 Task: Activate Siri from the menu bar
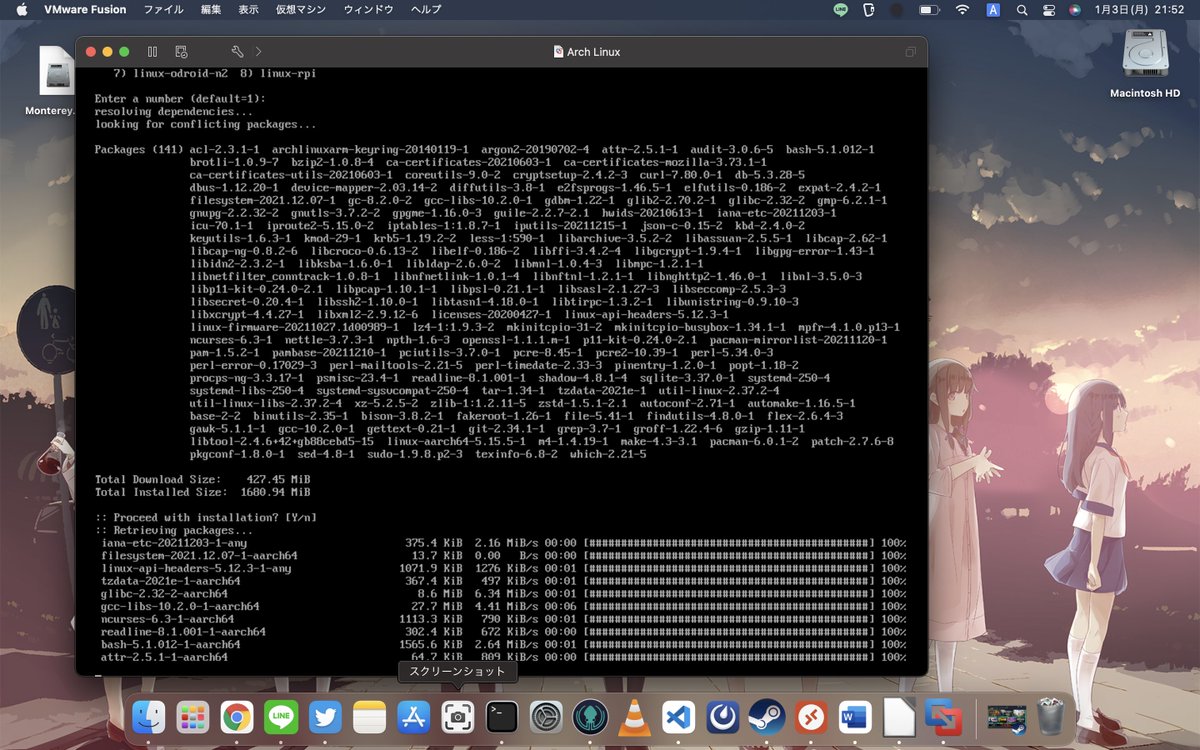[1075, 10]
